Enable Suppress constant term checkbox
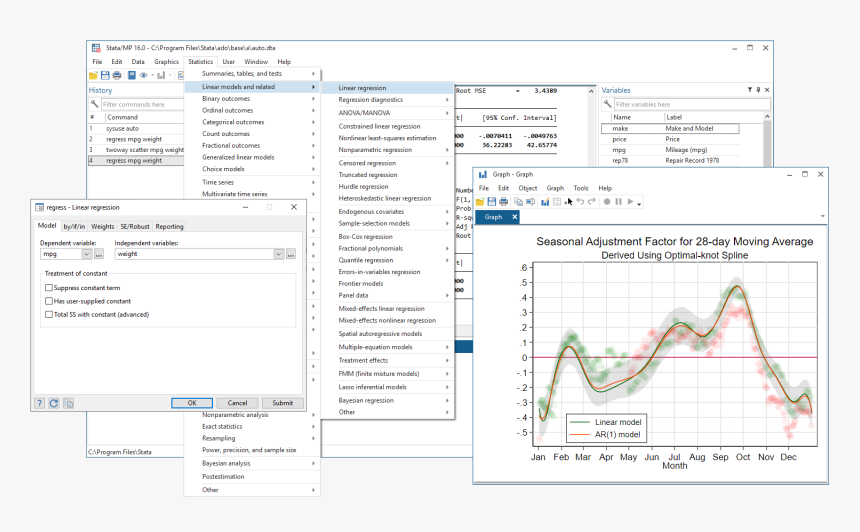Screen dimensions: 860x532 click(49, 288)
